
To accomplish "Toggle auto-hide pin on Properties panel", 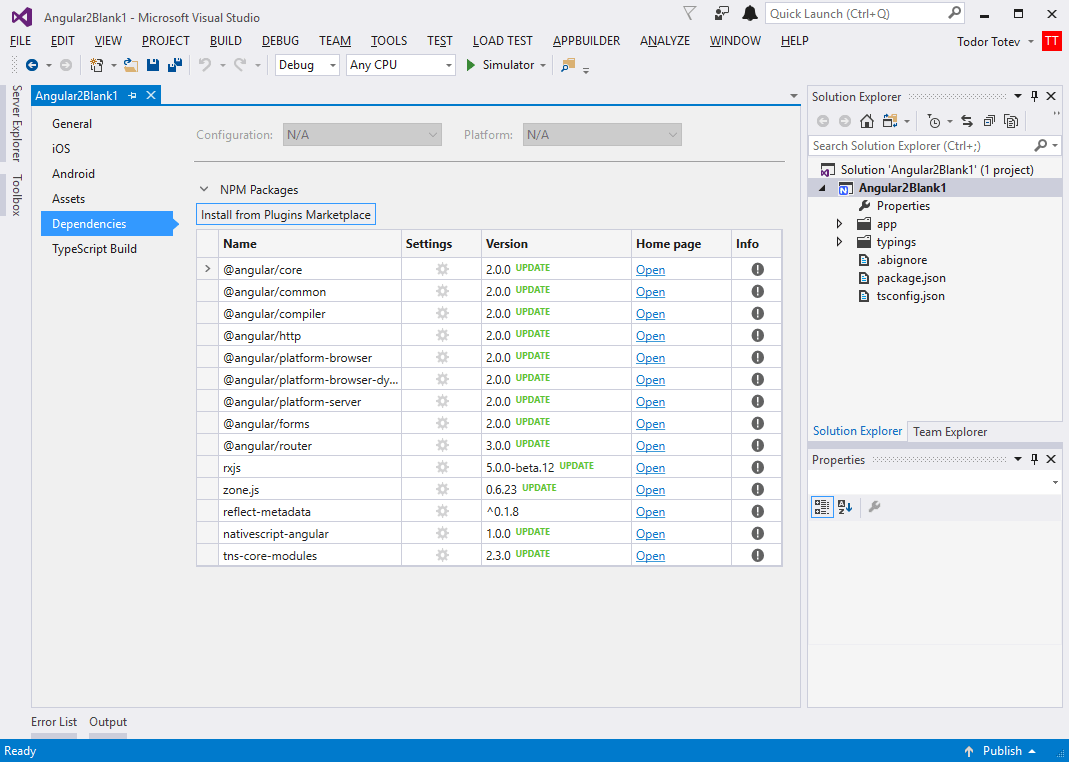I will pyautogui.click(x=1034, y=460).
